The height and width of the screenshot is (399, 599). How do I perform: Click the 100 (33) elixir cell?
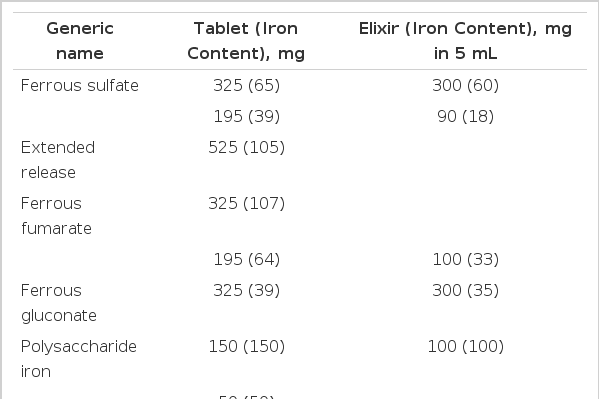pos(465,259)
